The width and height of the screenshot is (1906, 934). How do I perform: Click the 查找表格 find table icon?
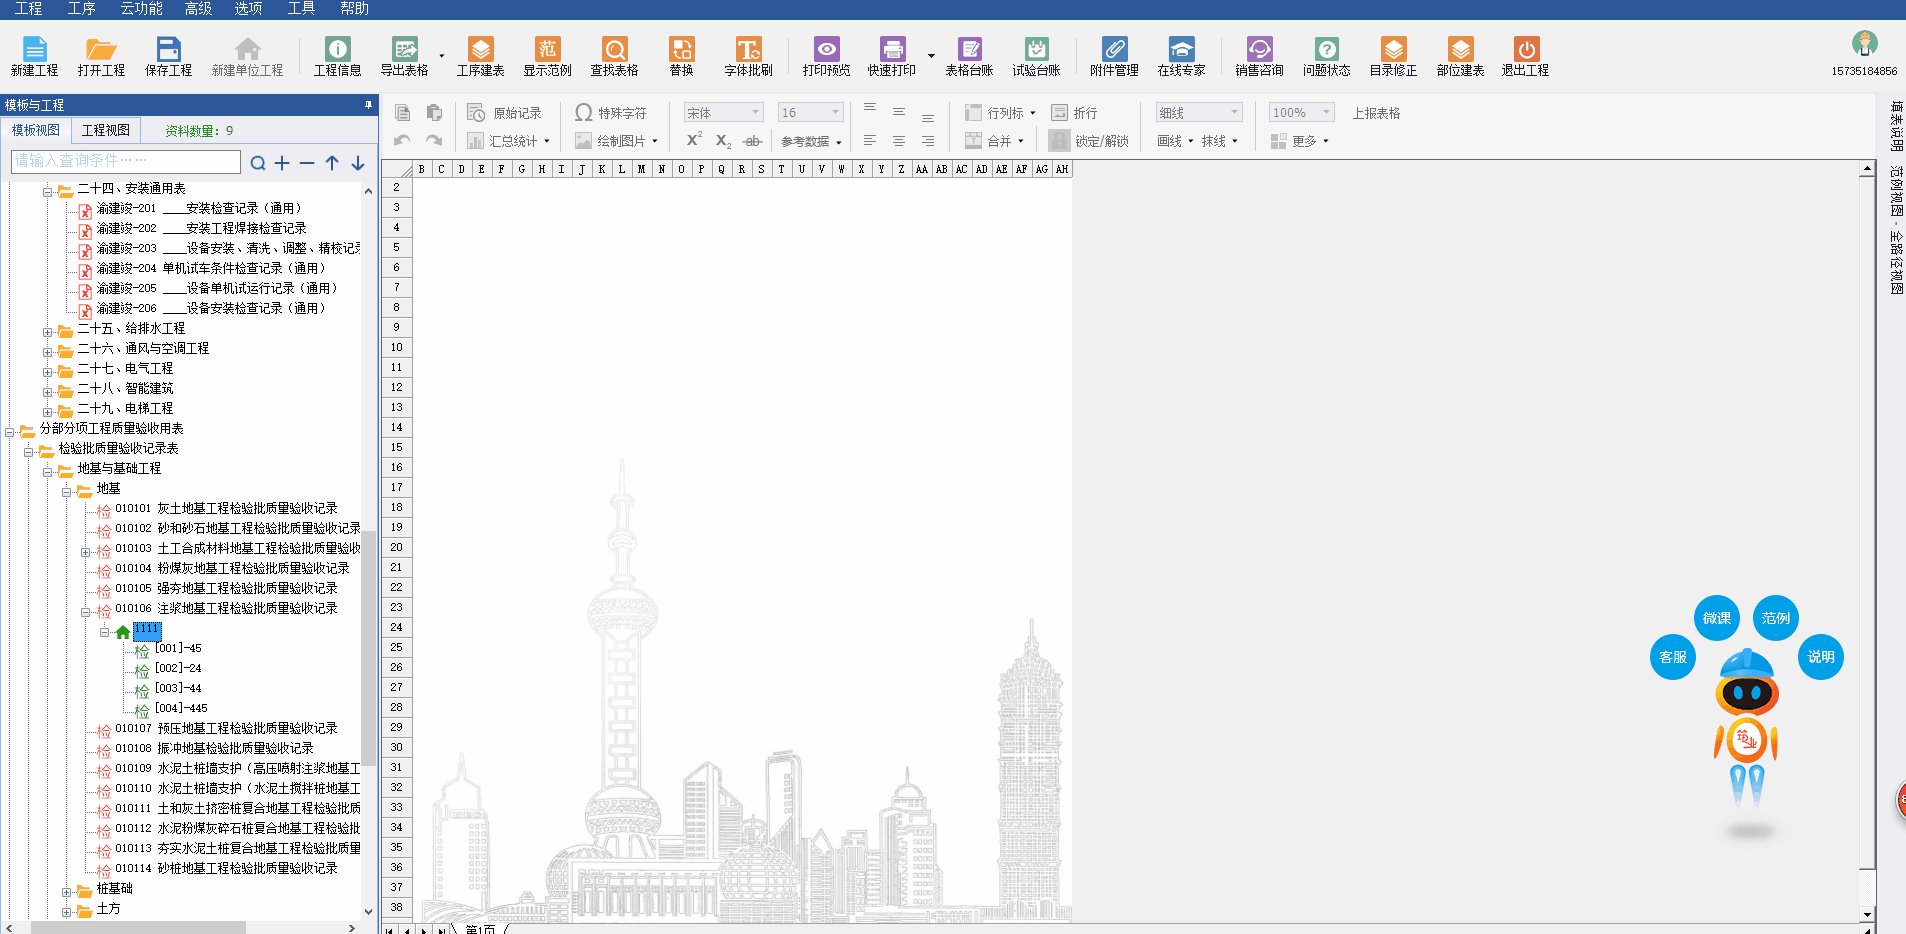pos(614,56)
